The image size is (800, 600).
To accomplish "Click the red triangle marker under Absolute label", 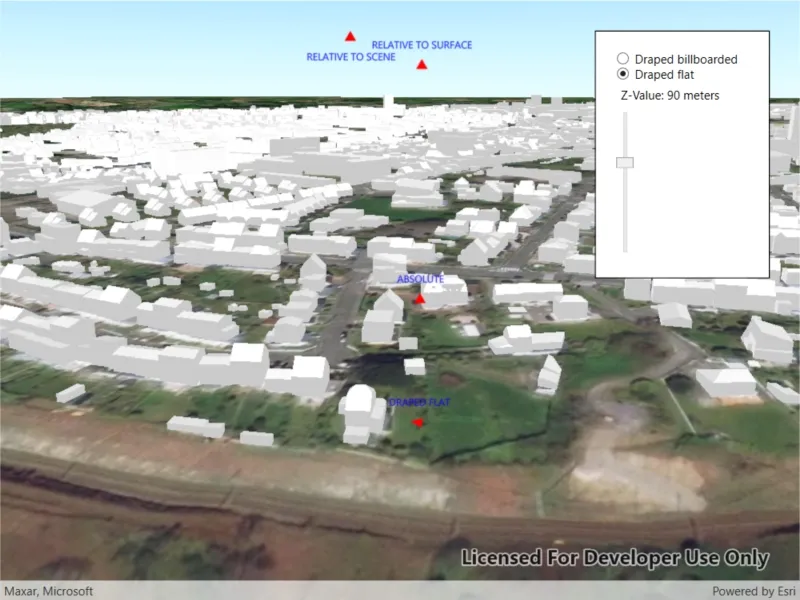I will click(x=419, y=299).
